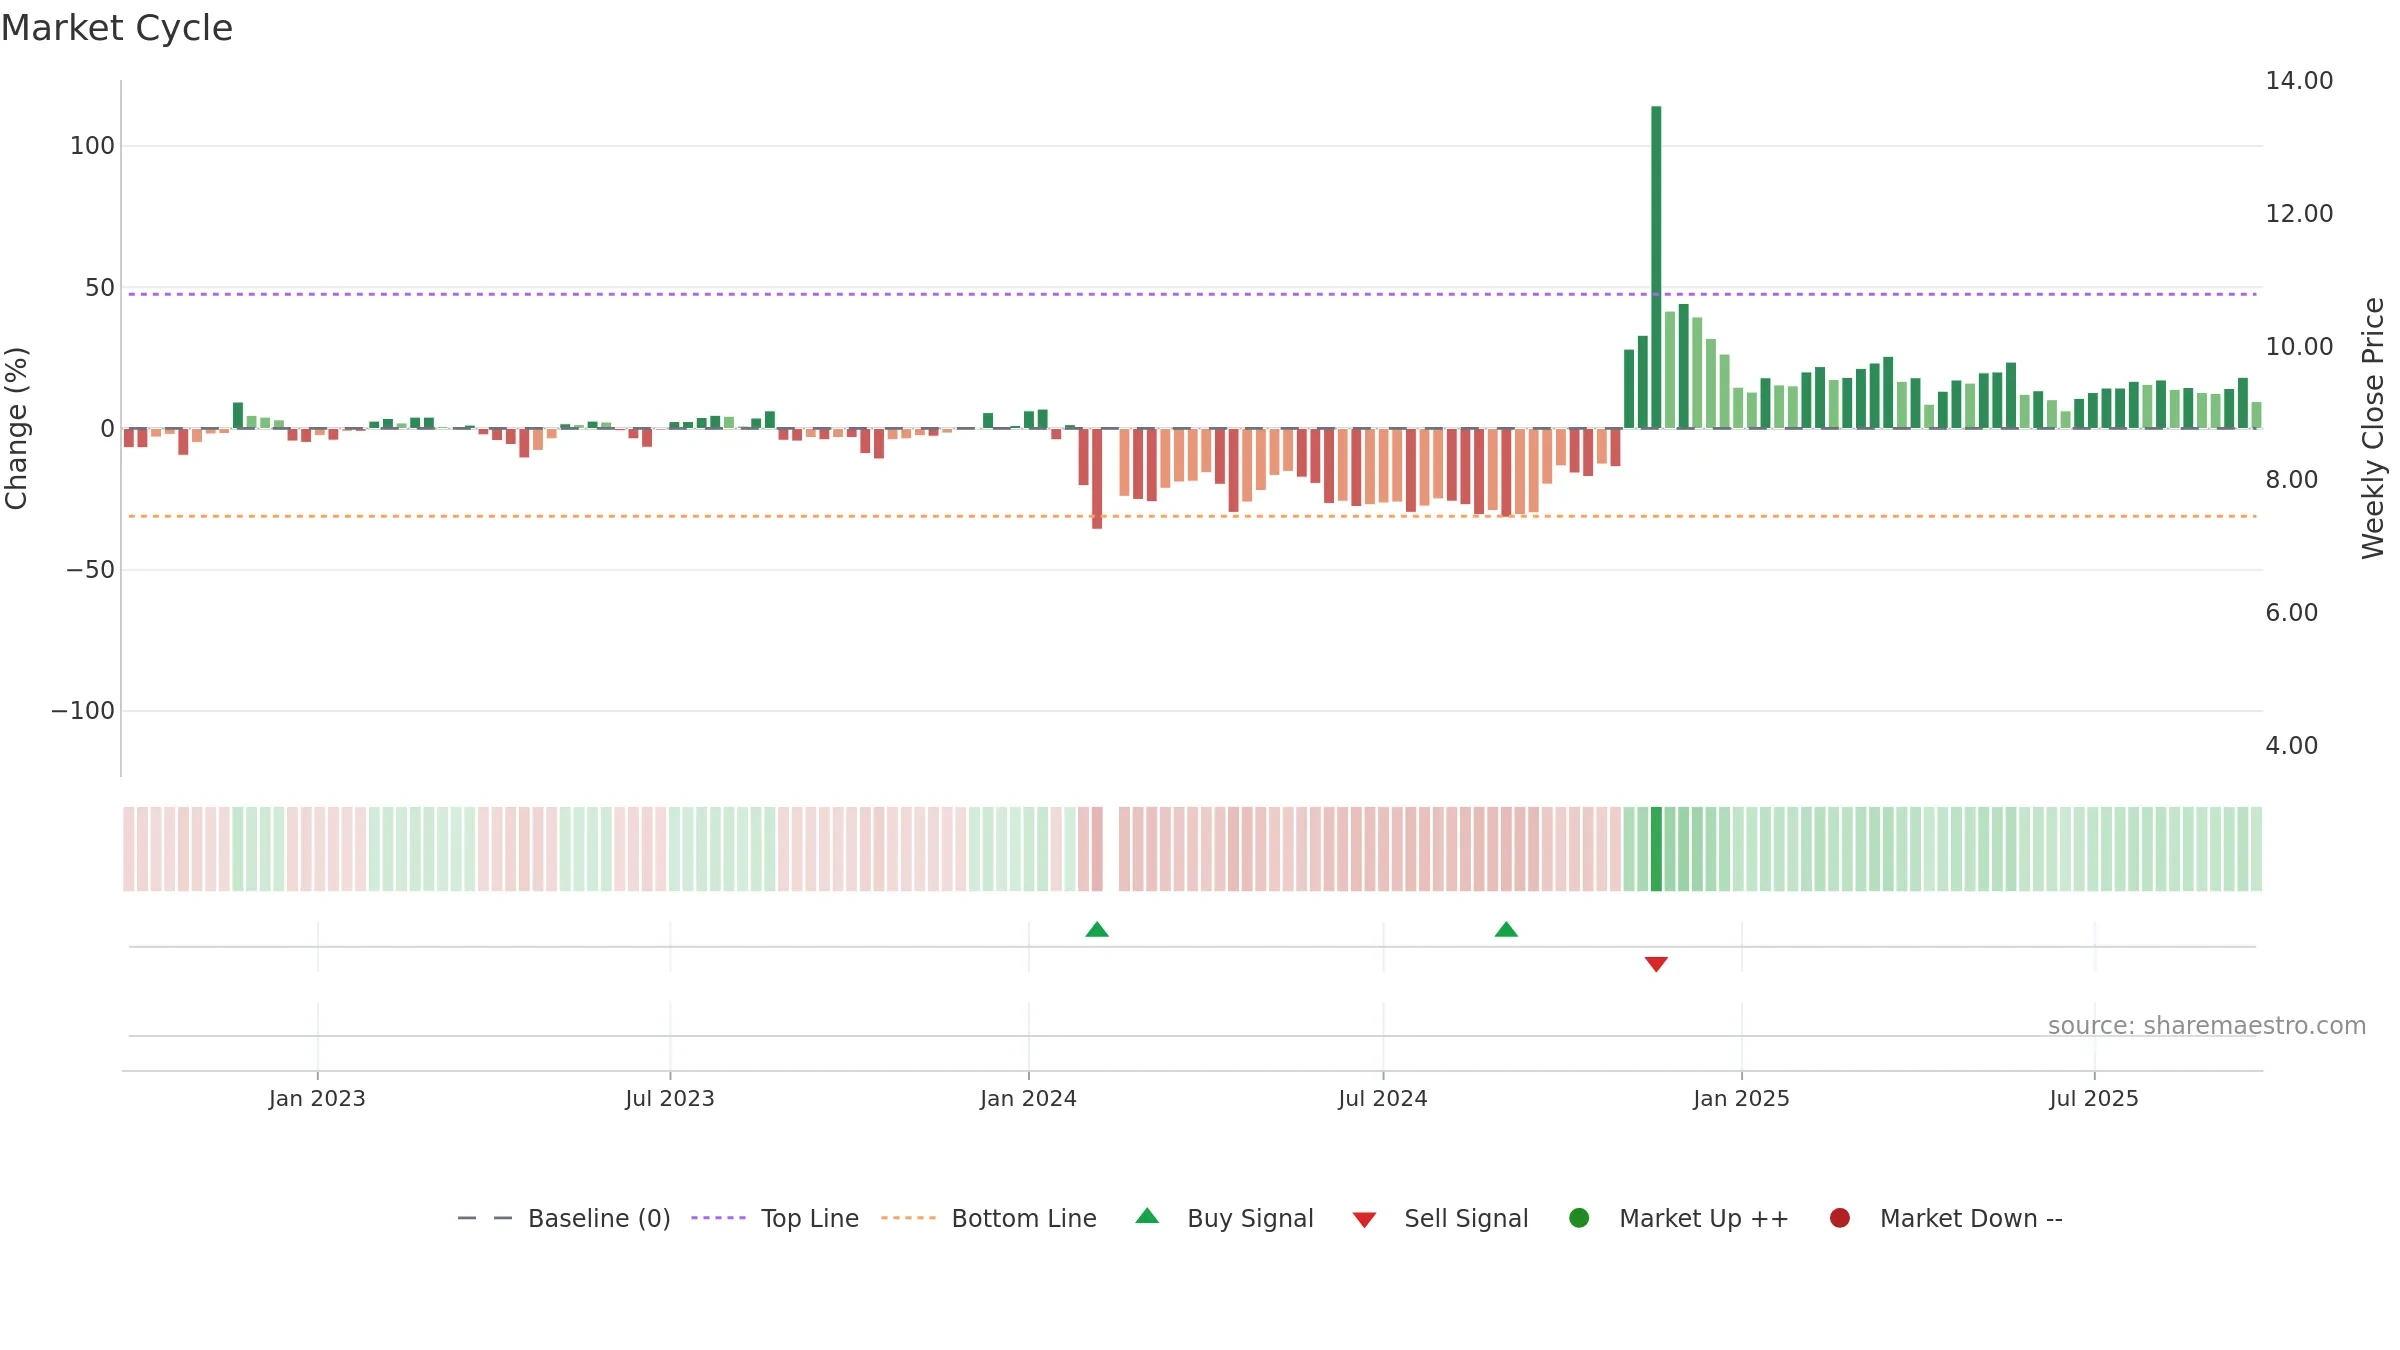Click the orange Bottom Line legend marker
Viewport: 2400px width, 1350px height.
coord(908,1218)
